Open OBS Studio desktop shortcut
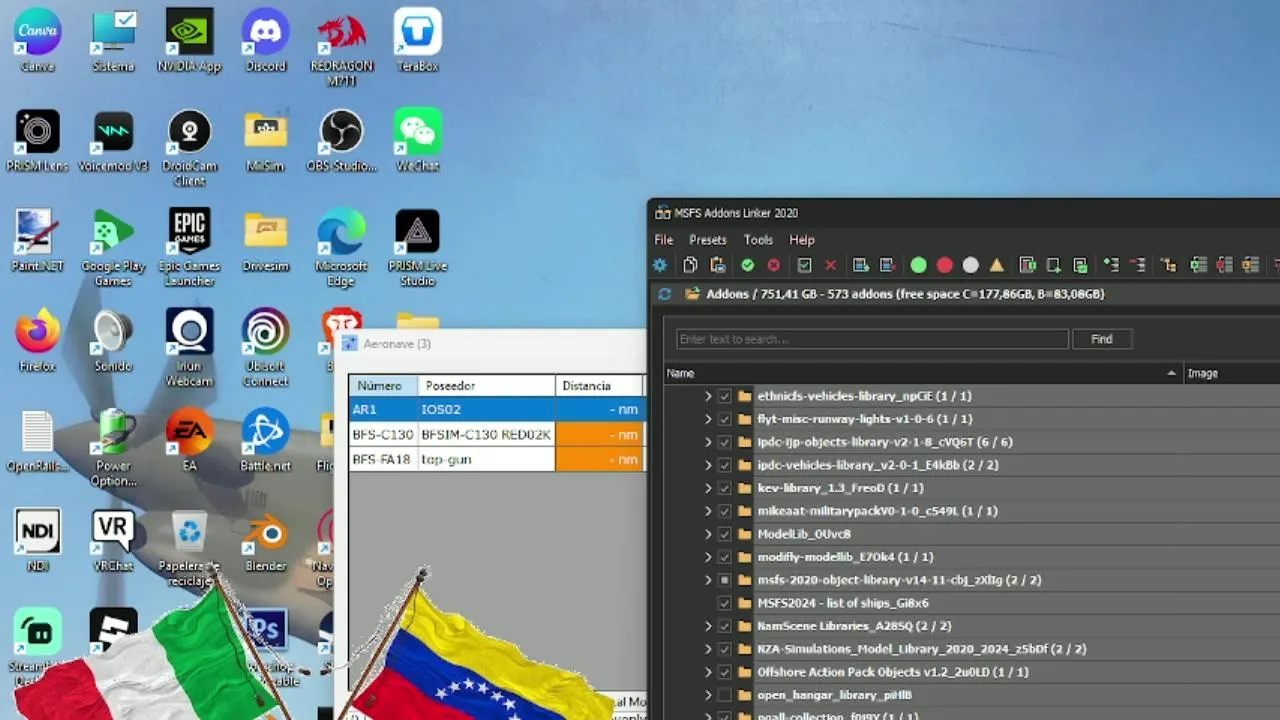Screen dimensions: 1280x720 click(x=341, y=140)
